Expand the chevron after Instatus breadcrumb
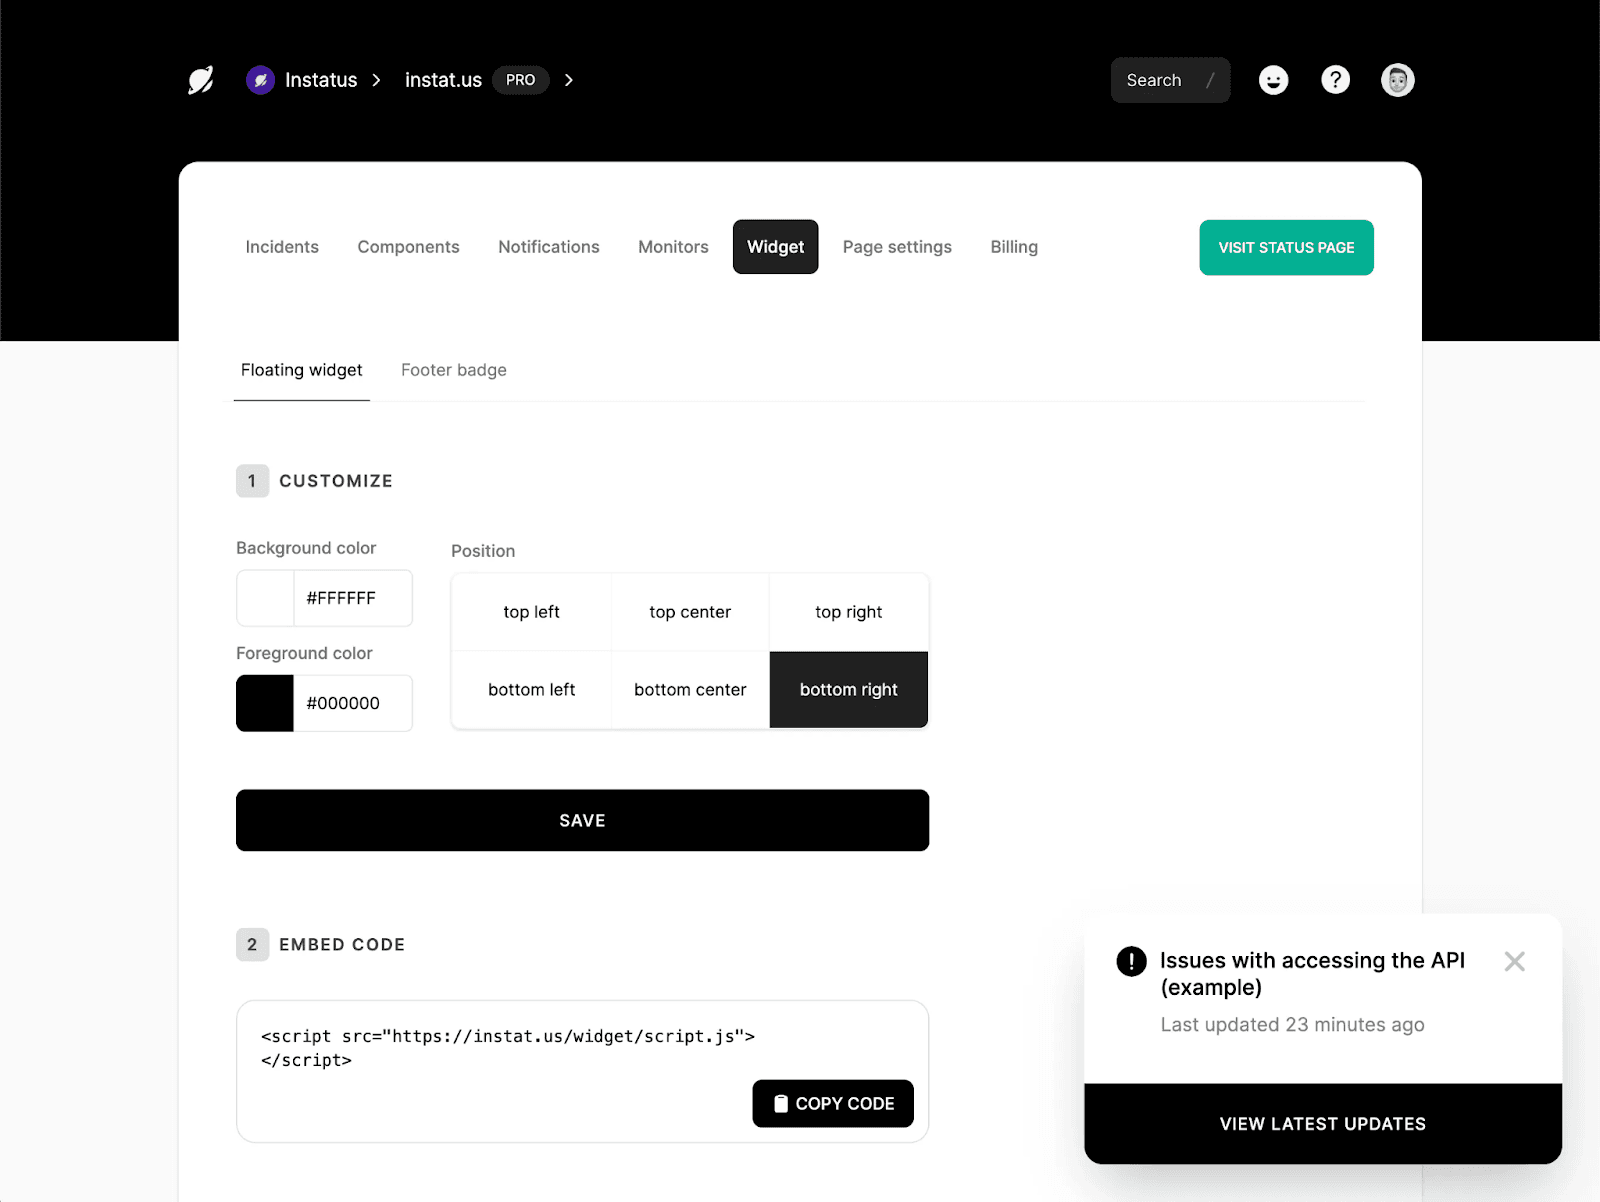Screen dimensions: 1600x1202 [x=376, y=80]
